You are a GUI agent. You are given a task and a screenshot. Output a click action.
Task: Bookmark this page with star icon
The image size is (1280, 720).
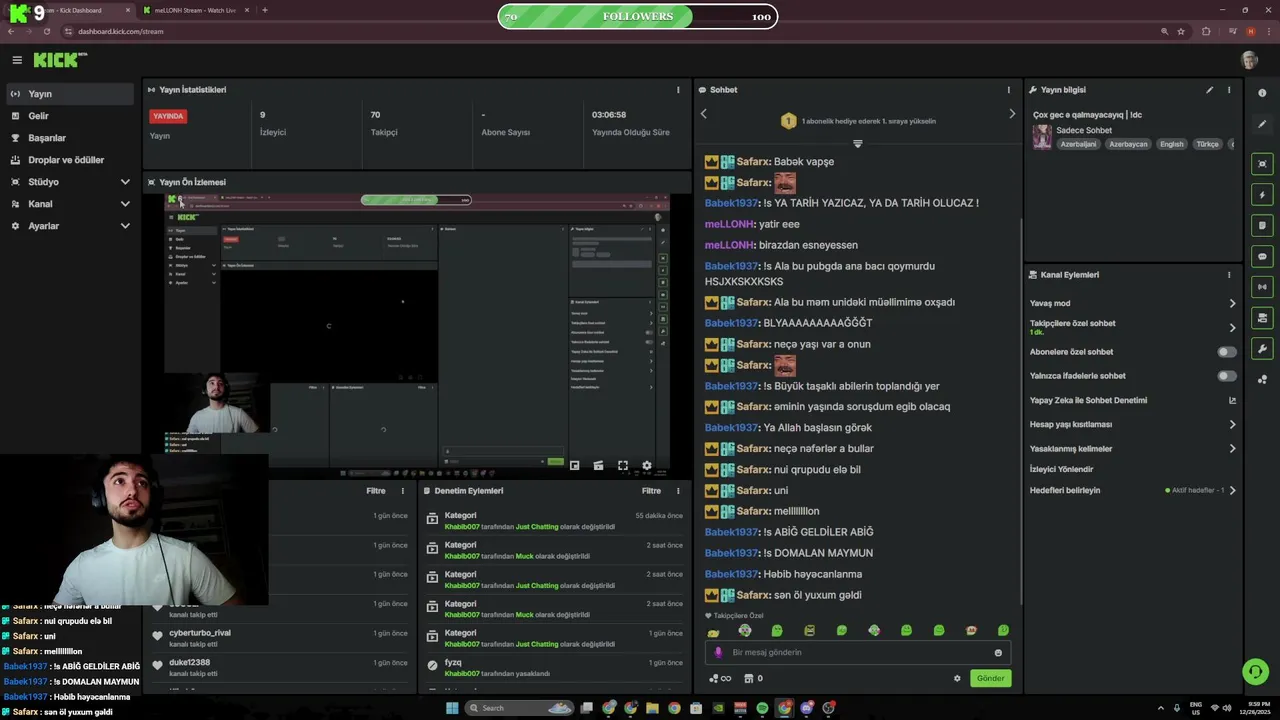[1181, 31]
